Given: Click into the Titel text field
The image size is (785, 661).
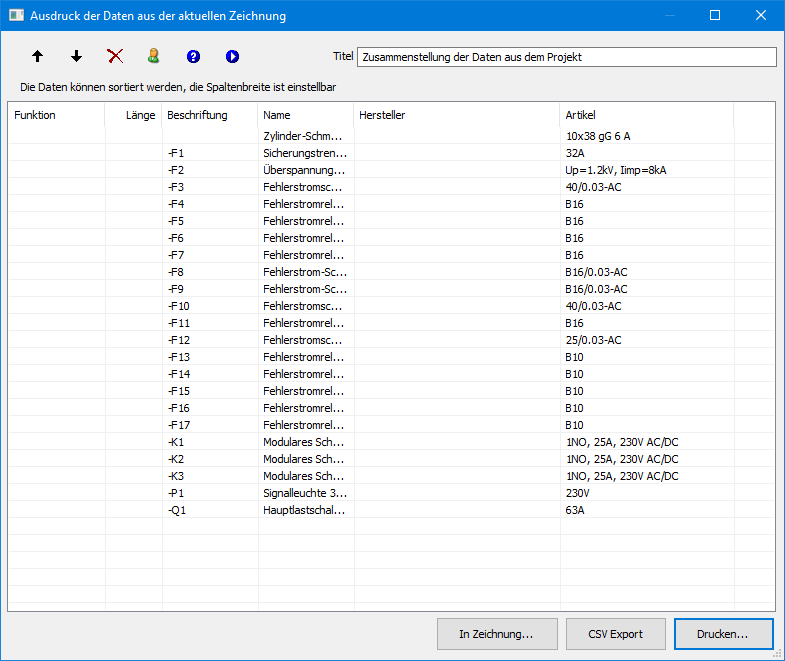Looking at the screenshot, I should point(566,57).
